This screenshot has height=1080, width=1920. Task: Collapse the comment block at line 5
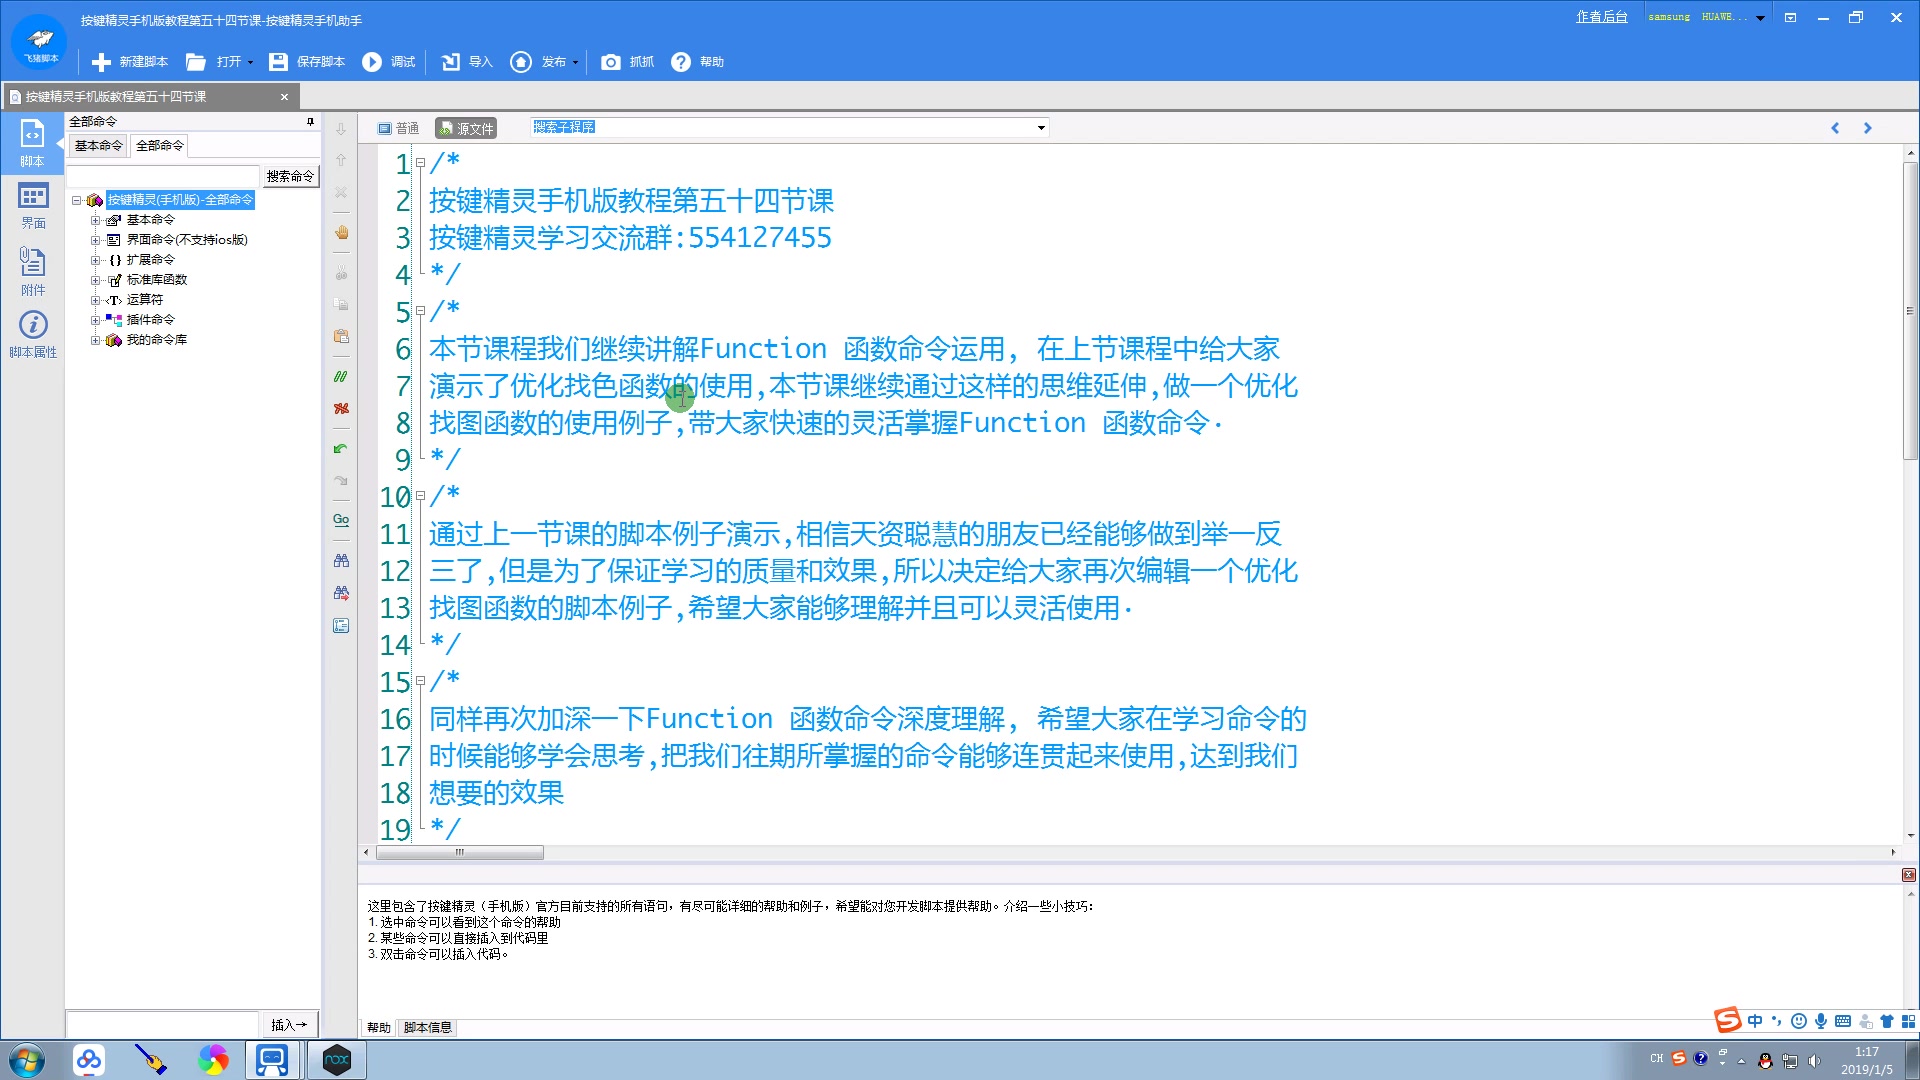coord(420,311)
